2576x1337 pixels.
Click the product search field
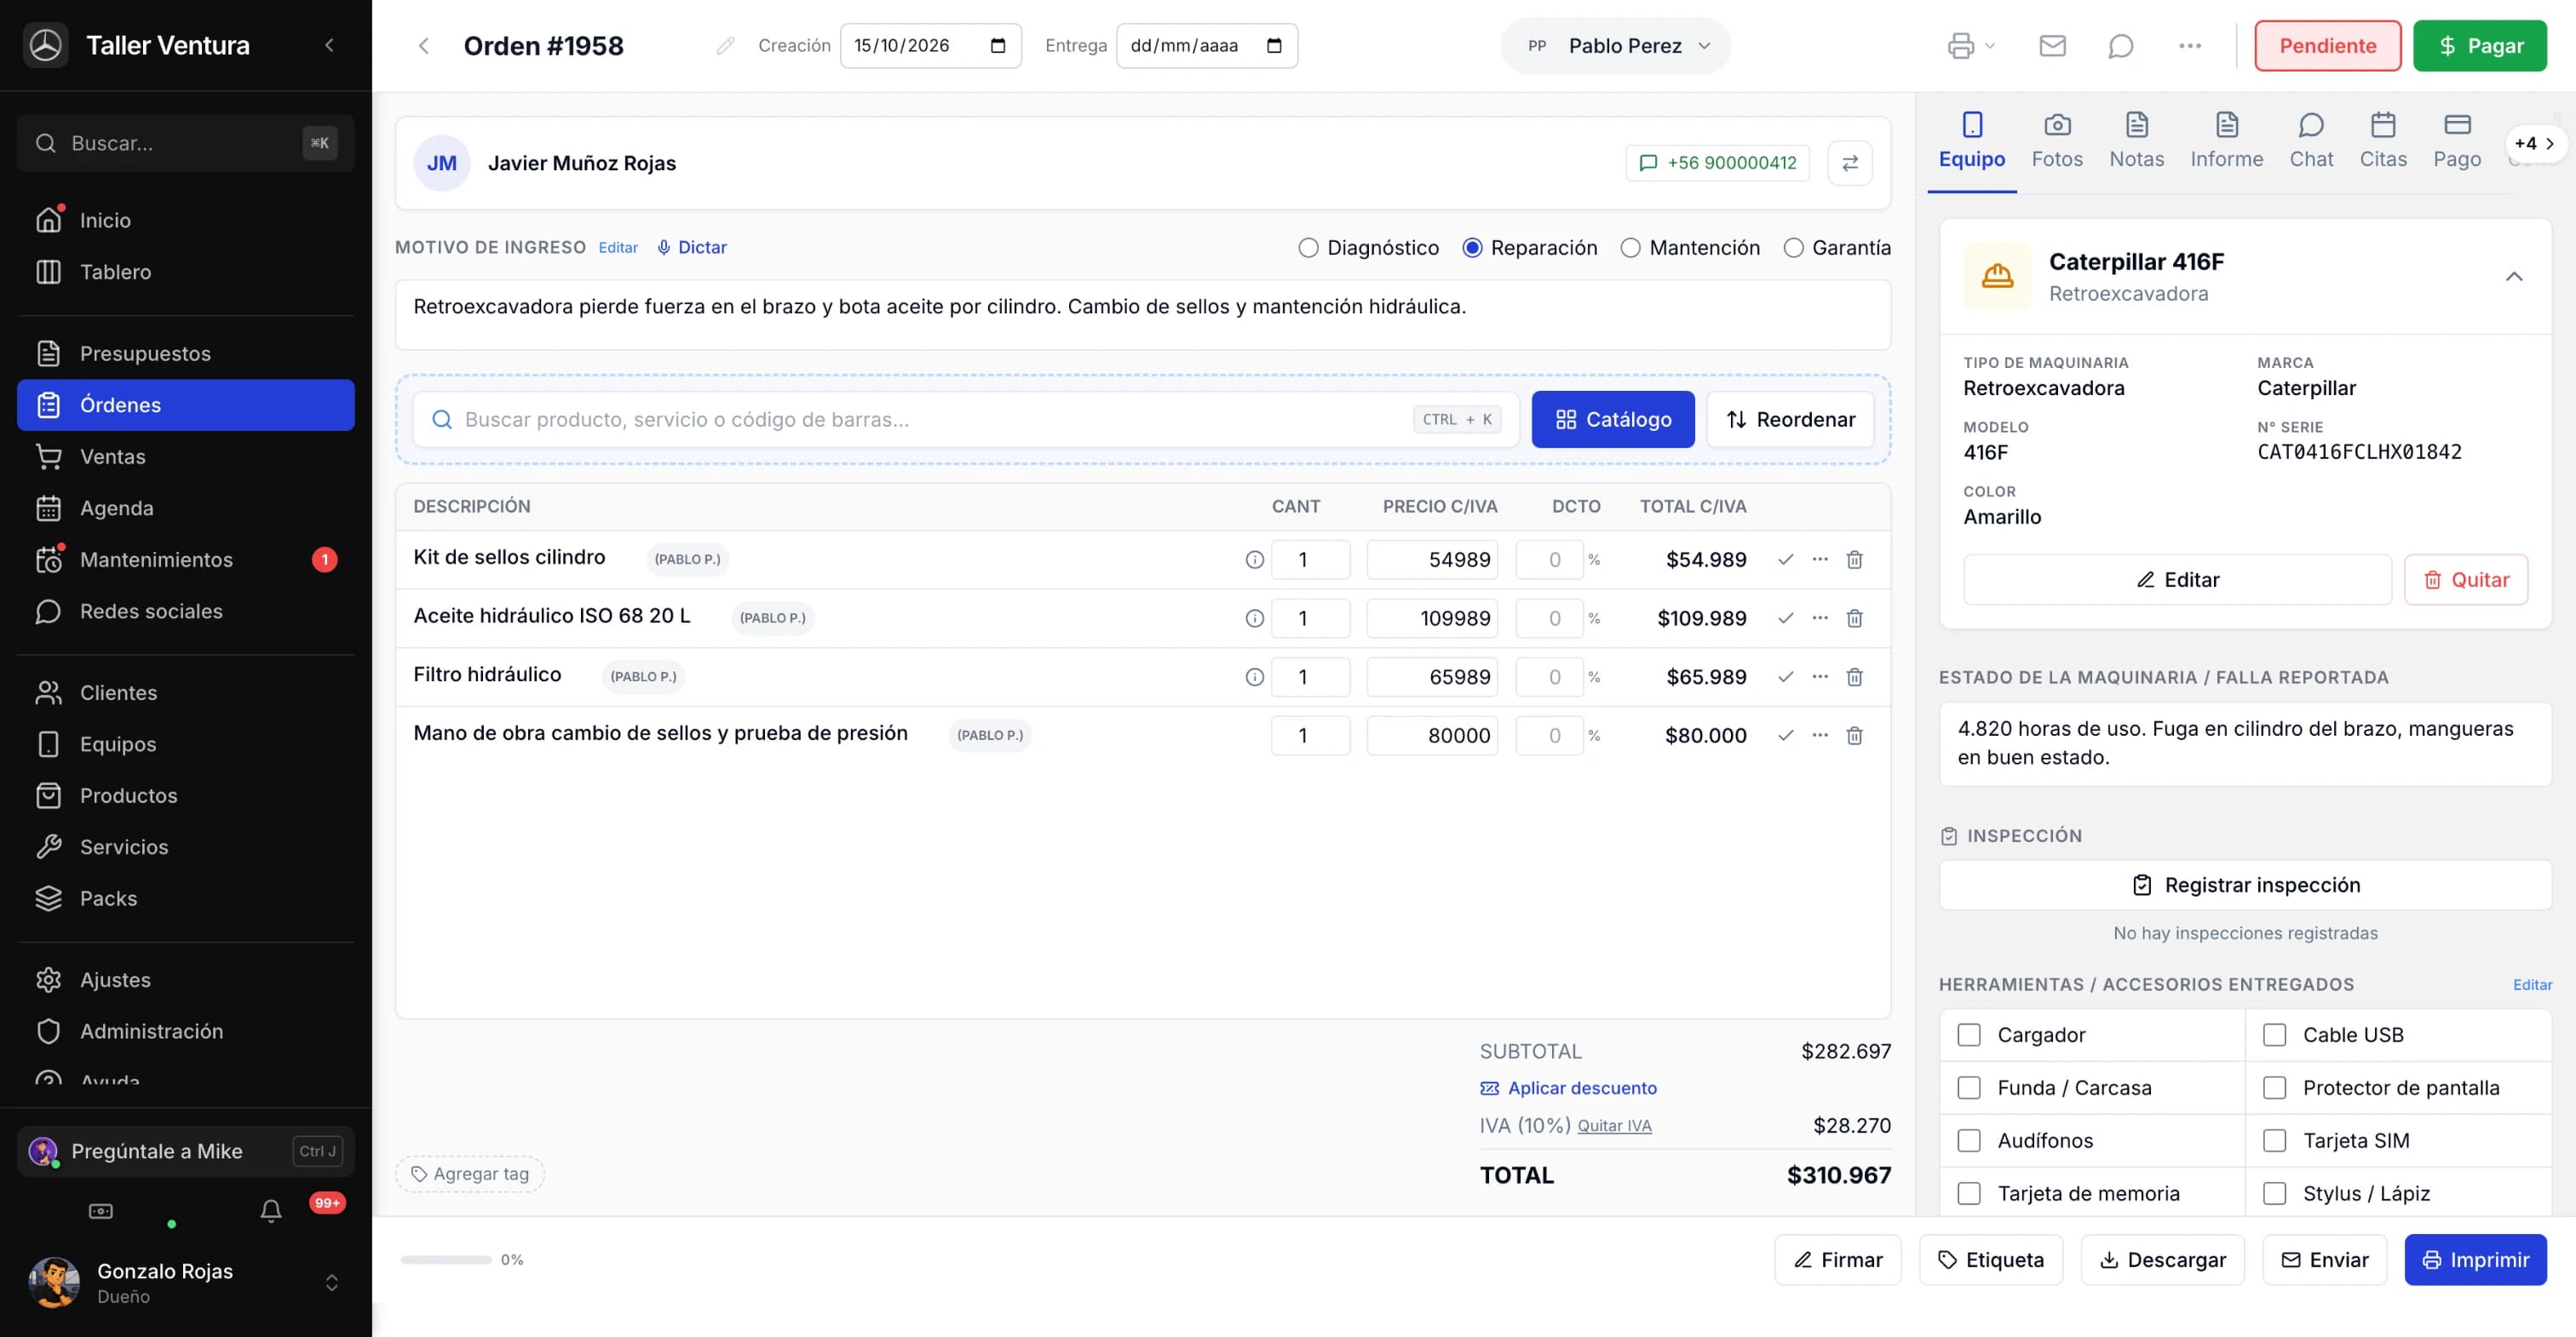965,420
